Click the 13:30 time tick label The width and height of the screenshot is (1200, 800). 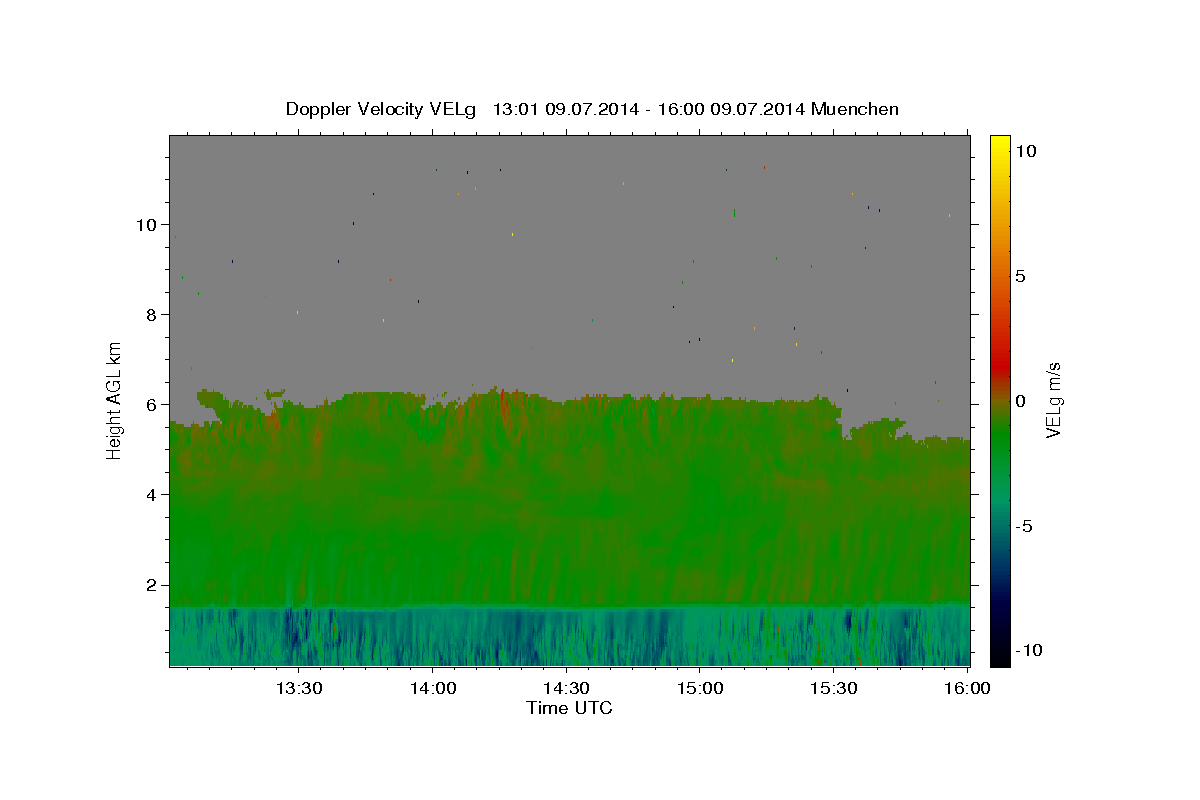(298, 688)
